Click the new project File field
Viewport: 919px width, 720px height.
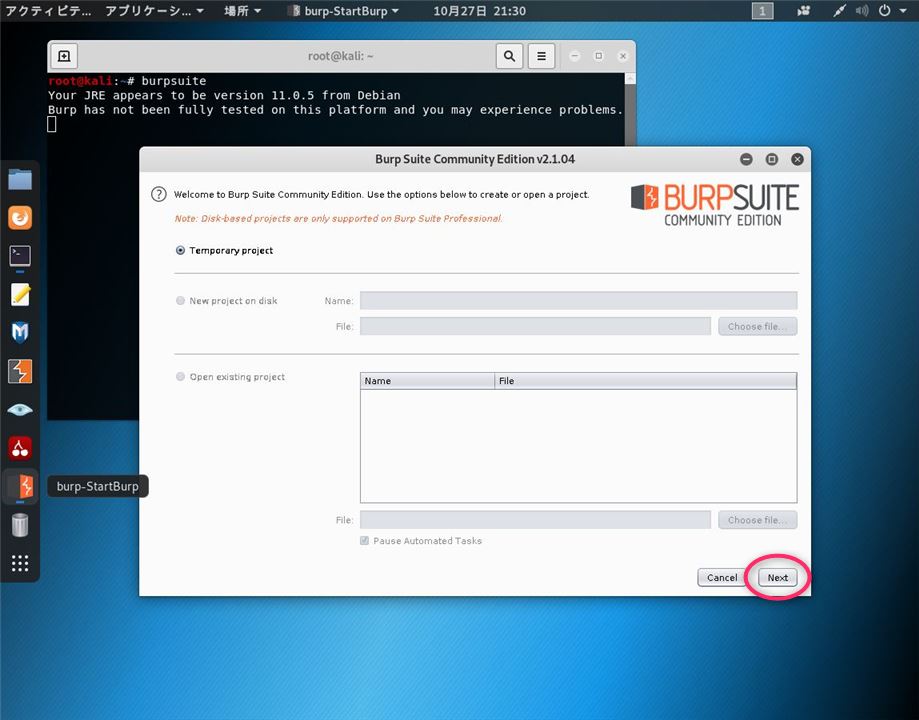[535, 327]
